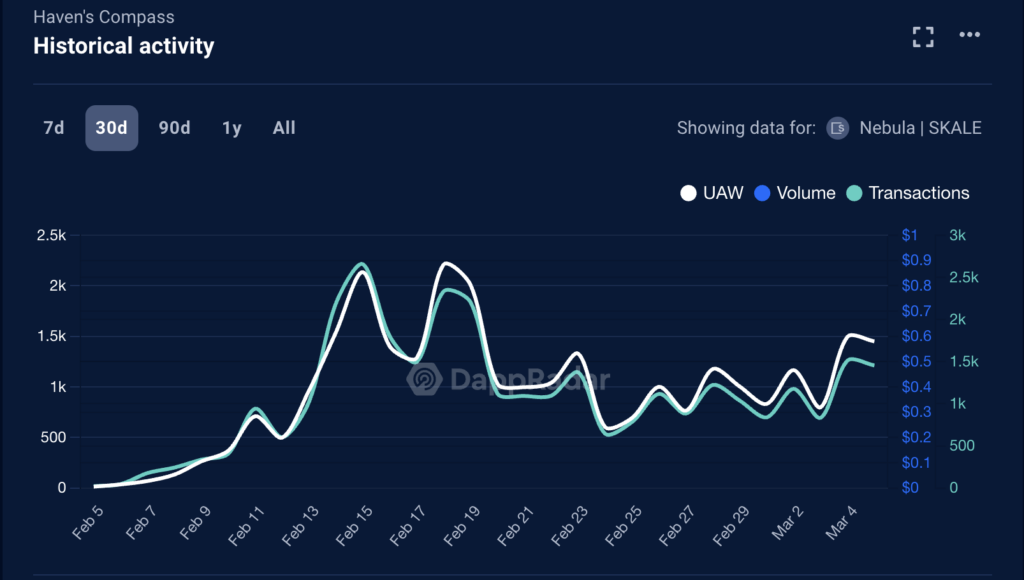Screen dimensions: 1024x580
Task: Open fullscreen chart view icon
Action: (x=923, y=37)
